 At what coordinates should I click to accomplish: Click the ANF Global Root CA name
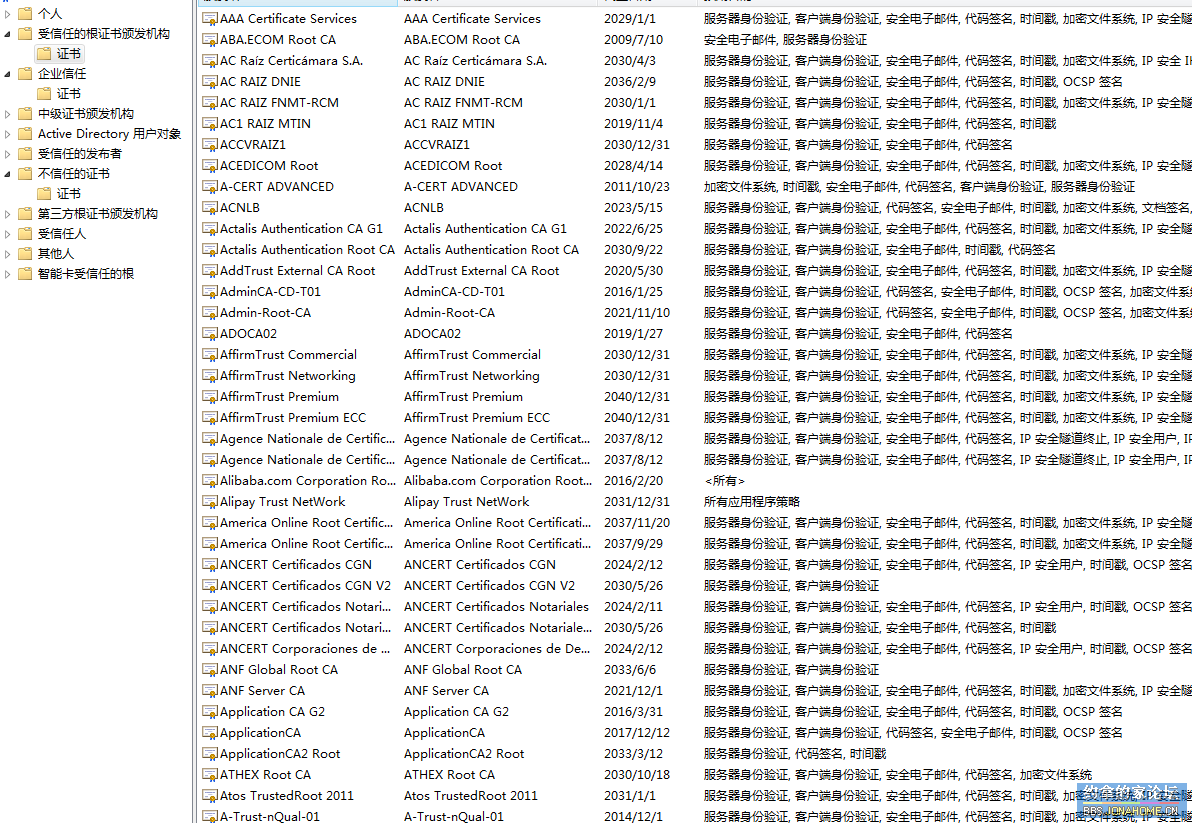point(278,670)
